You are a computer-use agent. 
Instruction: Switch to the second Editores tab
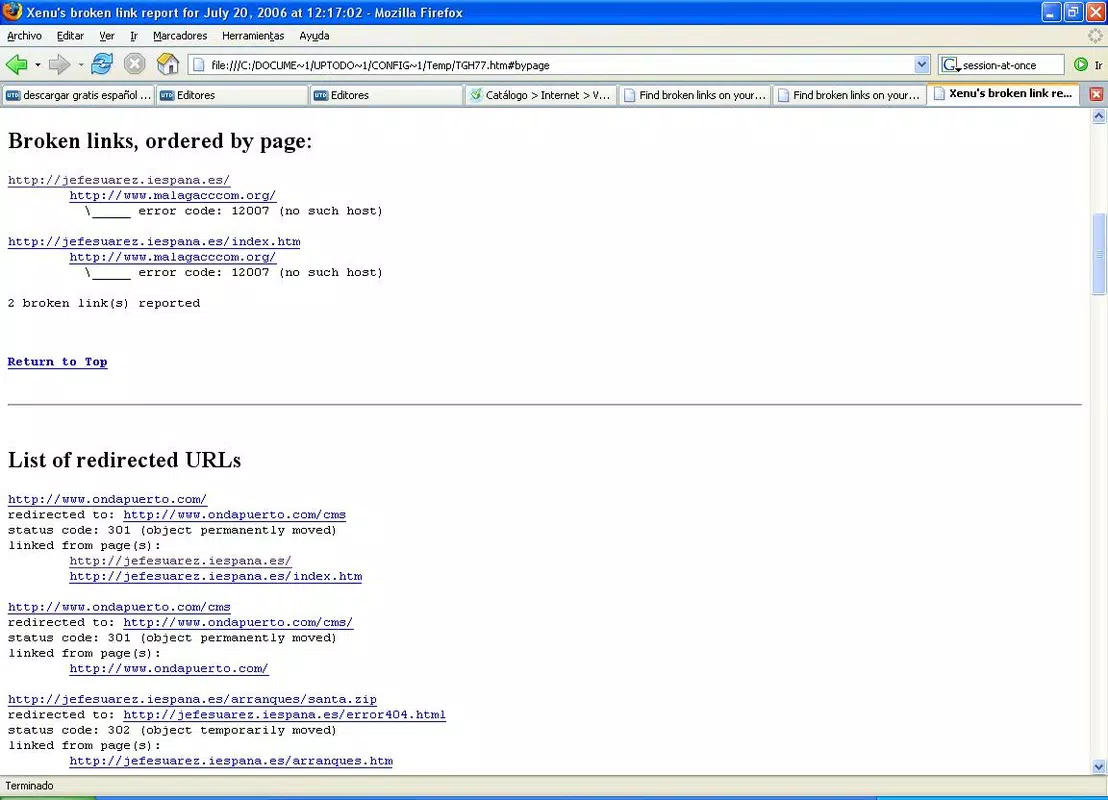(x=386, y=95)
